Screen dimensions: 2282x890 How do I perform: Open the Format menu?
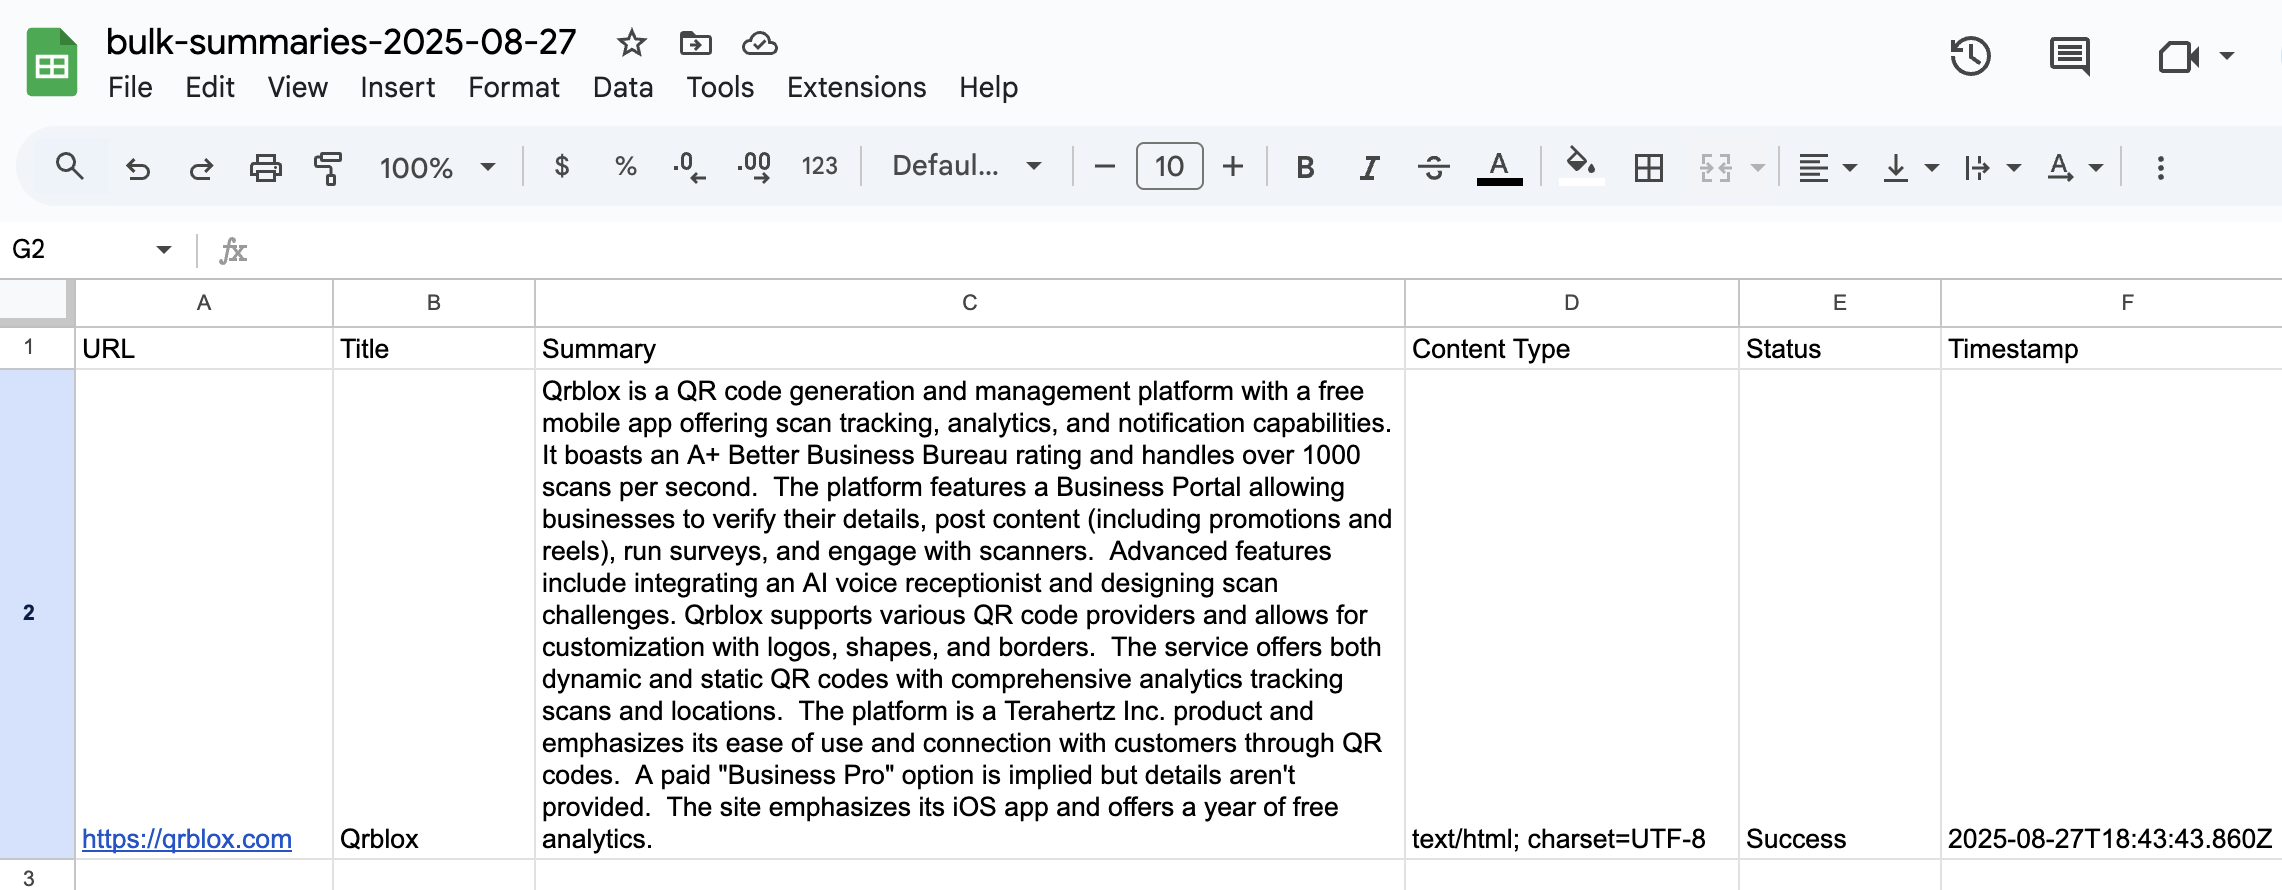pyautogui.click(x=513, y=88)
